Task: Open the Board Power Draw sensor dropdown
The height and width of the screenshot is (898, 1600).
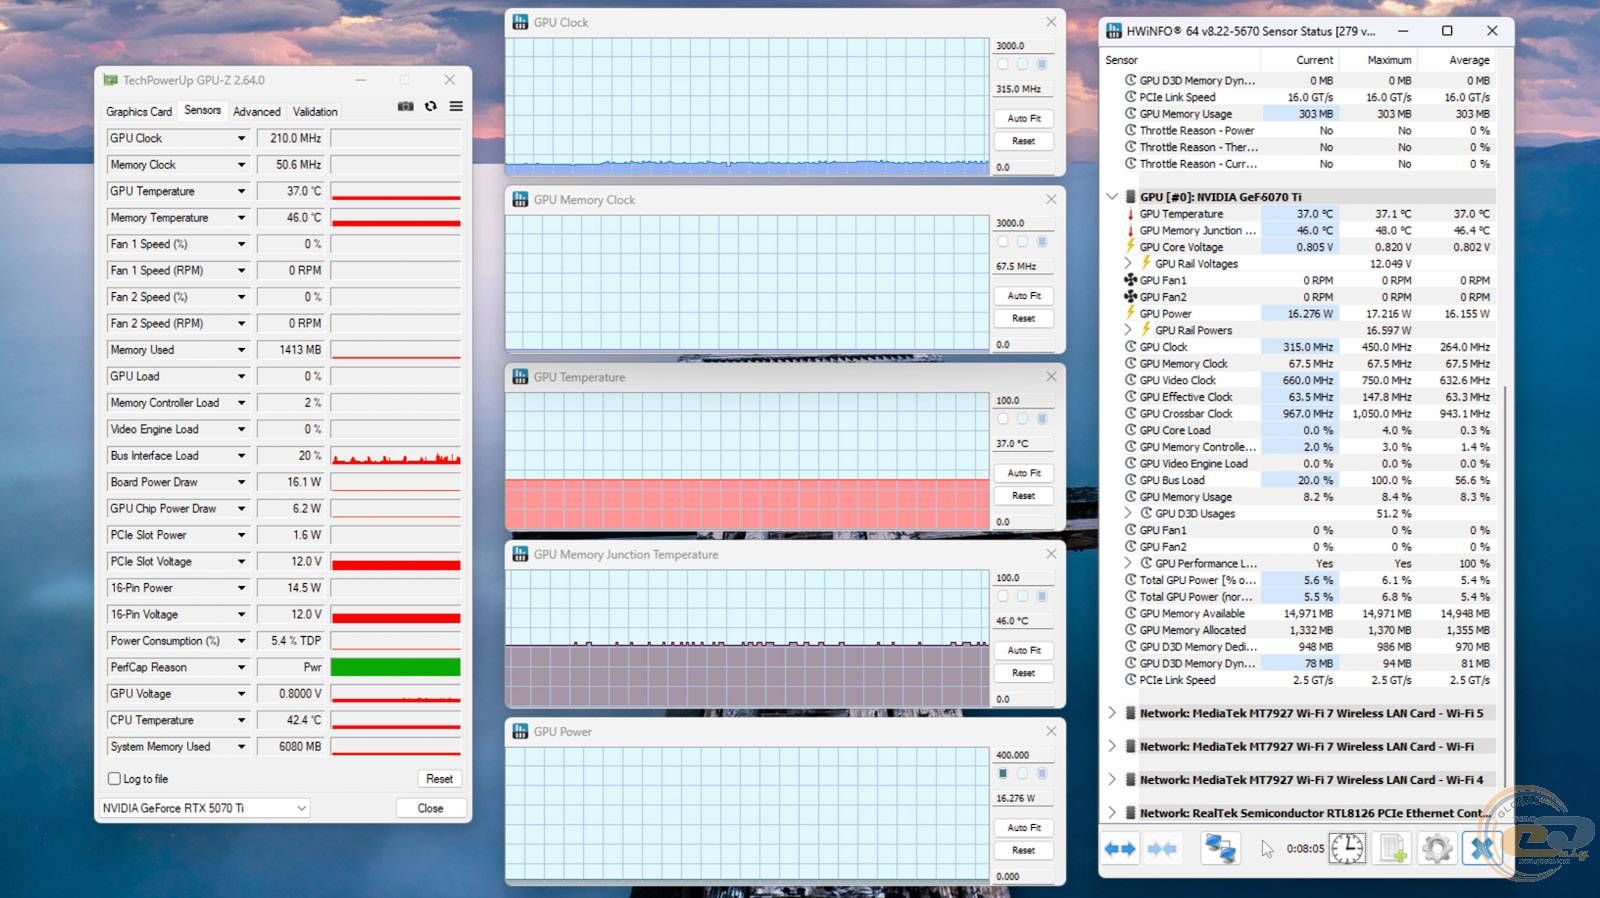Action: (241, 482)
